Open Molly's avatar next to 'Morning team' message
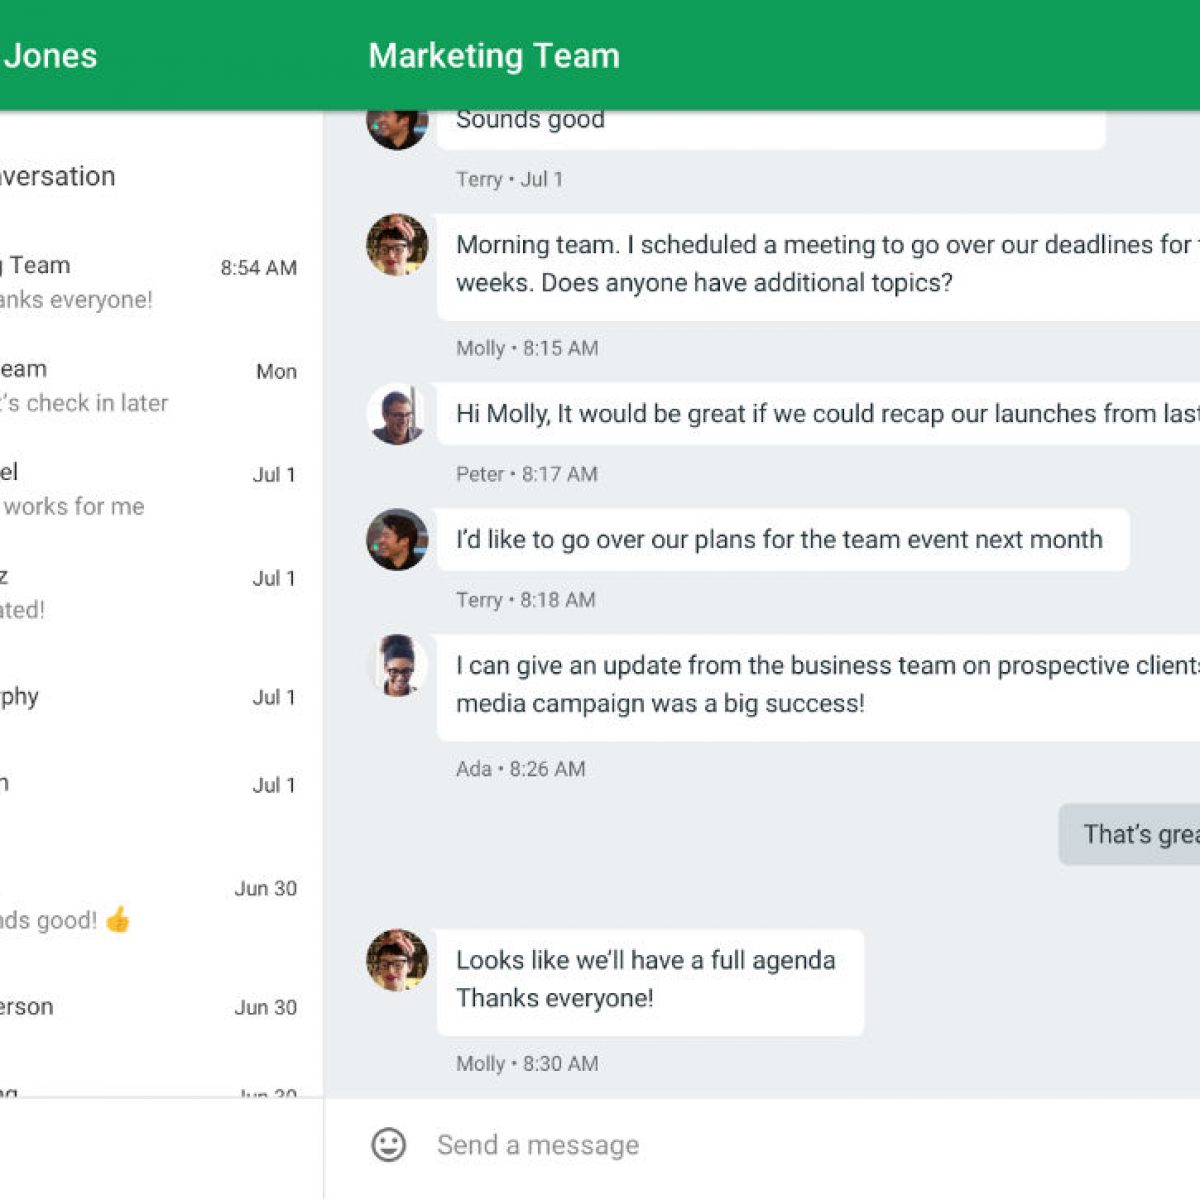1200x1200 pixels. coord(397,245)
